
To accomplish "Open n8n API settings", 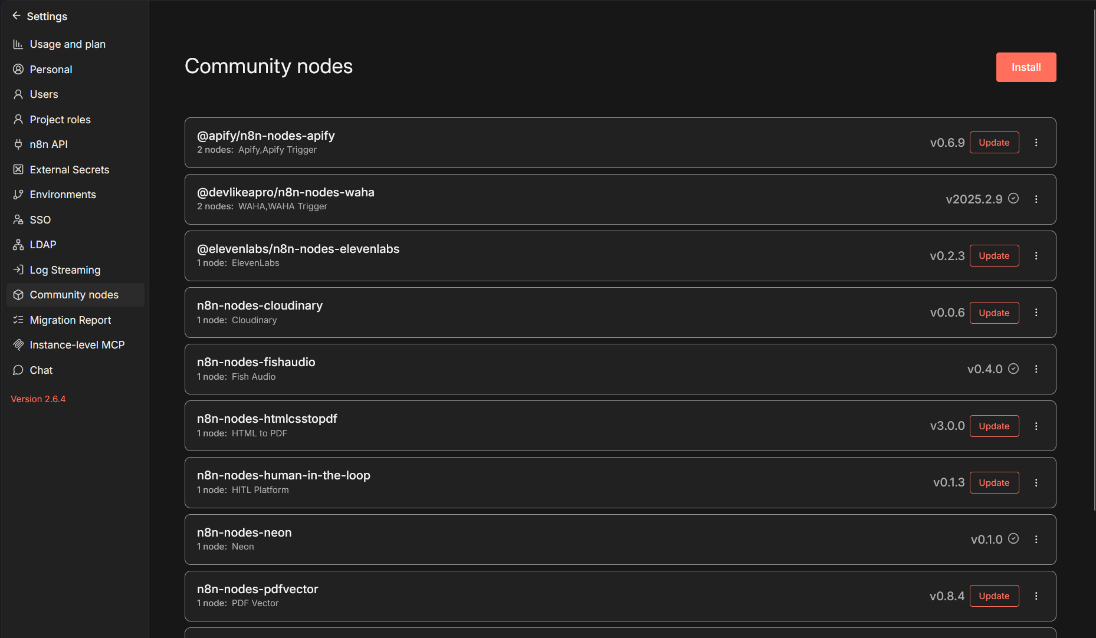I will [x=75, y=145].
